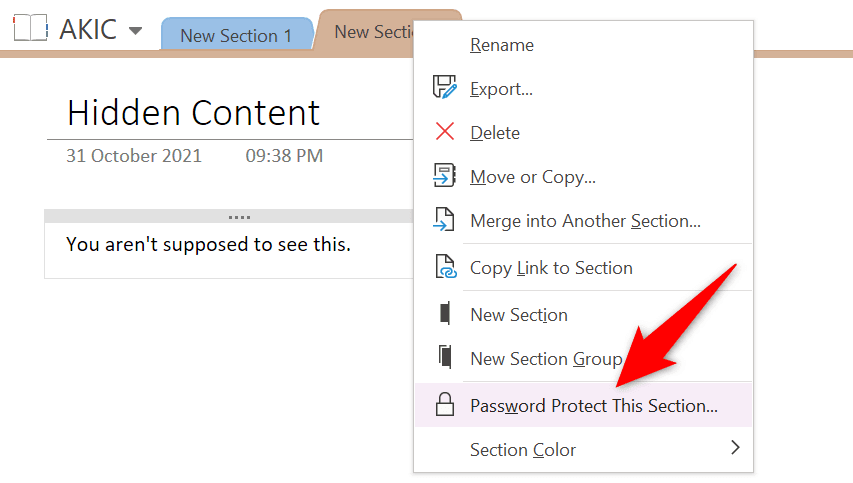Click the Merge into Another Section icon
Screen dimensions: 853x483
tap(444, 221)
